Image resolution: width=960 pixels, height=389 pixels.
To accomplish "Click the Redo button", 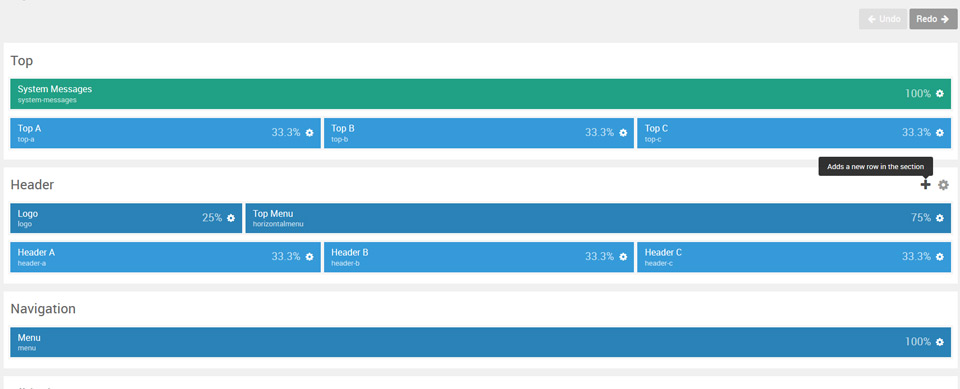I will [x=933, y=19].
